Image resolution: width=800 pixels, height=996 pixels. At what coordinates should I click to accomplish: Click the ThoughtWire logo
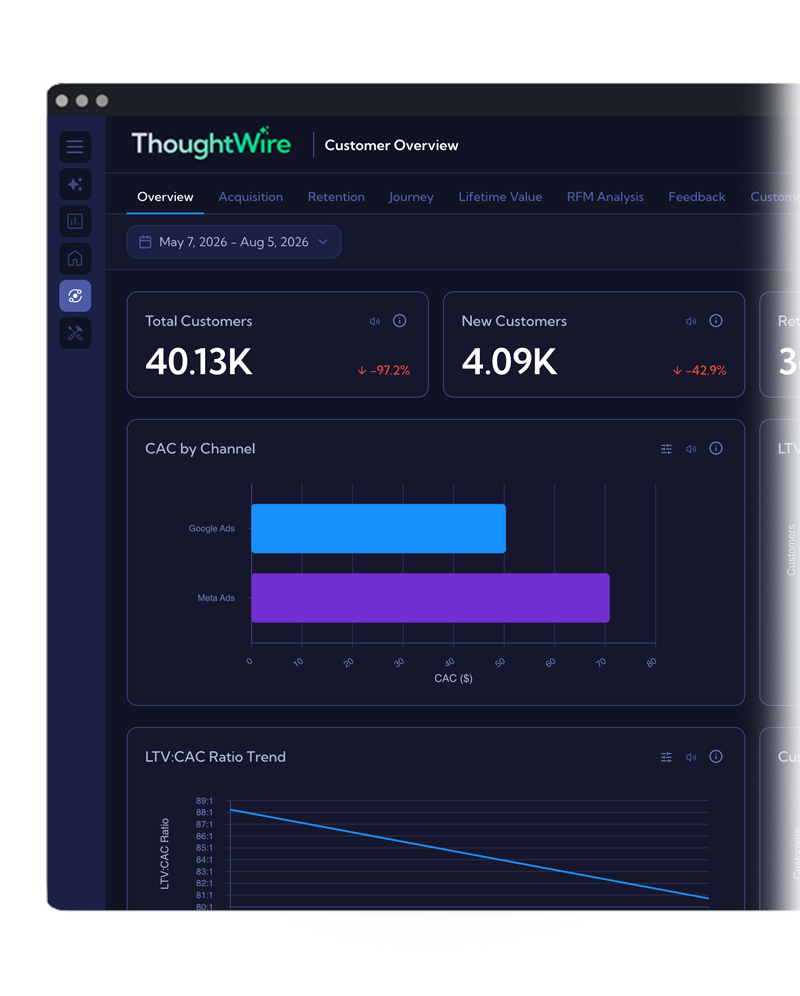pos(211,144)
